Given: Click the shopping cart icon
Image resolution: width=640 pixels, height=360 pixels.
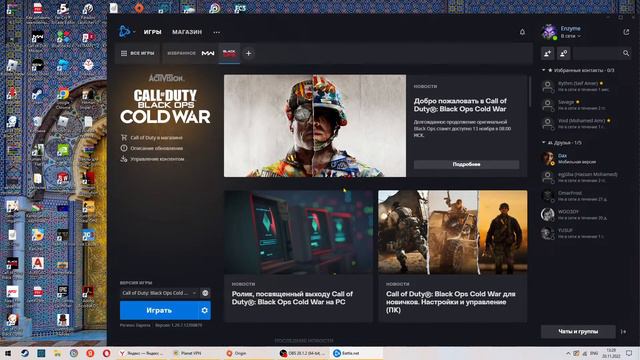Looking at the screenshot, I should (x=124, y=138).
